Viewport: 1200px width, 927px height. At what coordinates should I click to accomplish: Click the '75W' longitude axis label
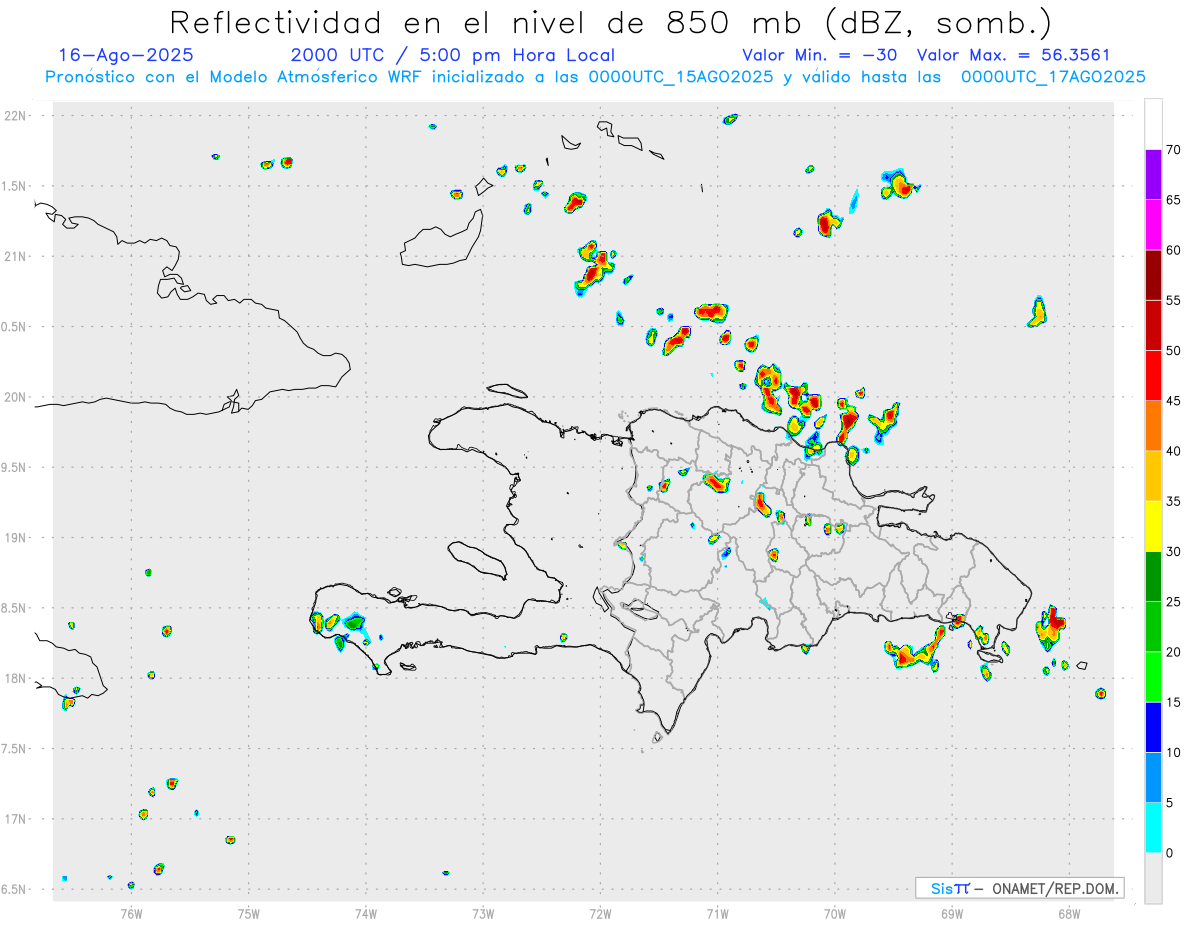[x=249, y=912]
